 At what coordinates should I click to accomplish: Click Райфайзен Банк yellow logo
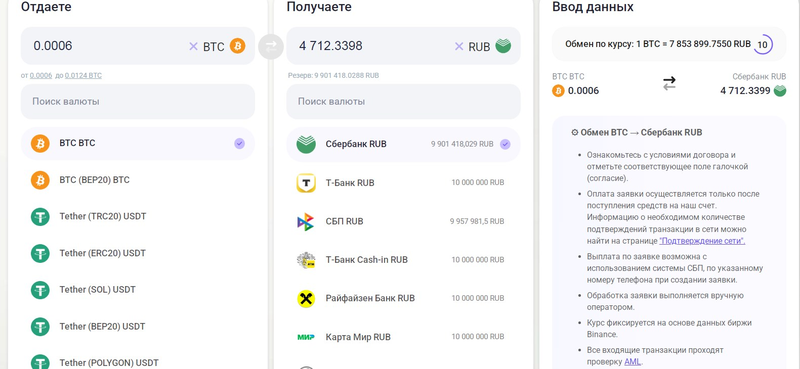306,298
